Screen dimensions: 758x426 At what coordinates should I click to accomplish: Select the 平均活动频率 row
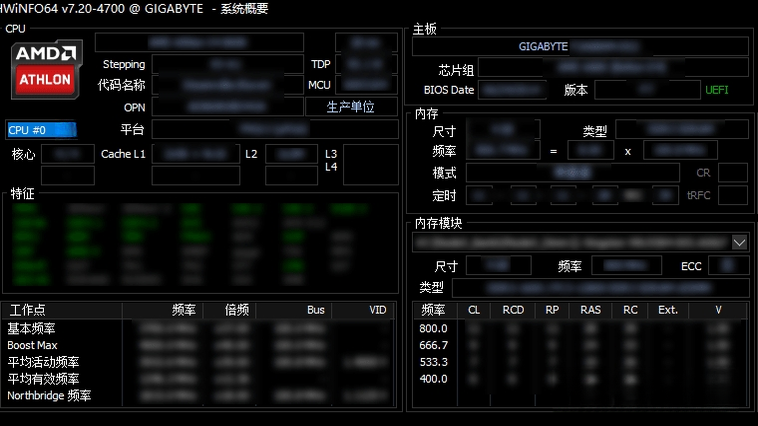coord(199,362)
